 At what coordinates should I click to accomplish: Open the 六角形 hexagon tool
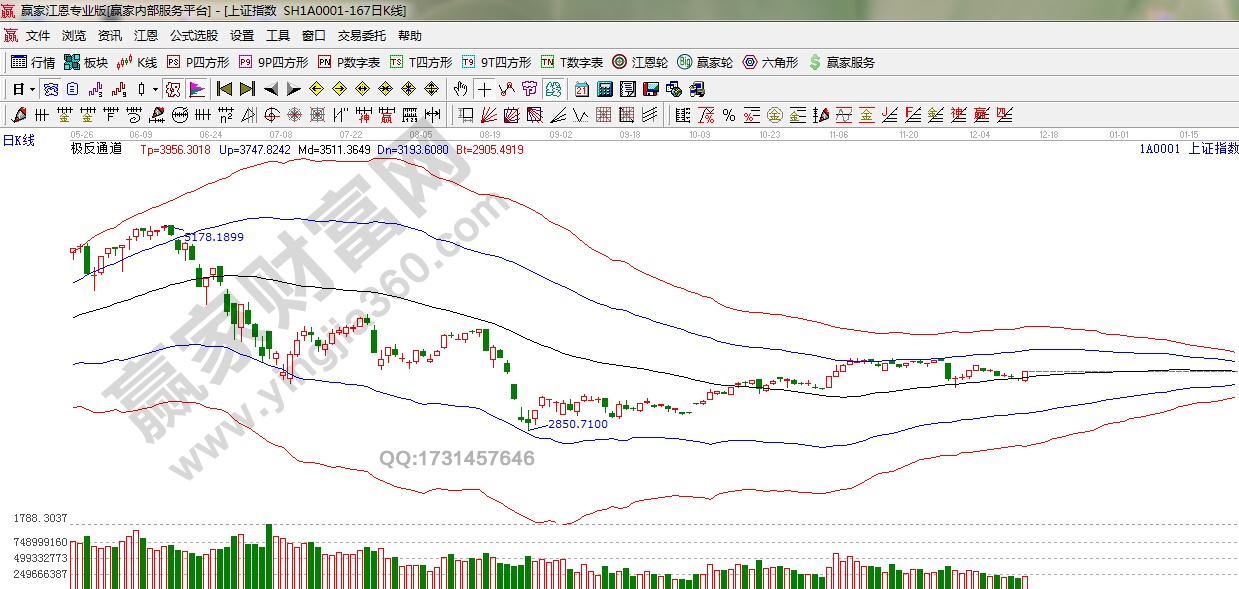(x=770, y=62)
